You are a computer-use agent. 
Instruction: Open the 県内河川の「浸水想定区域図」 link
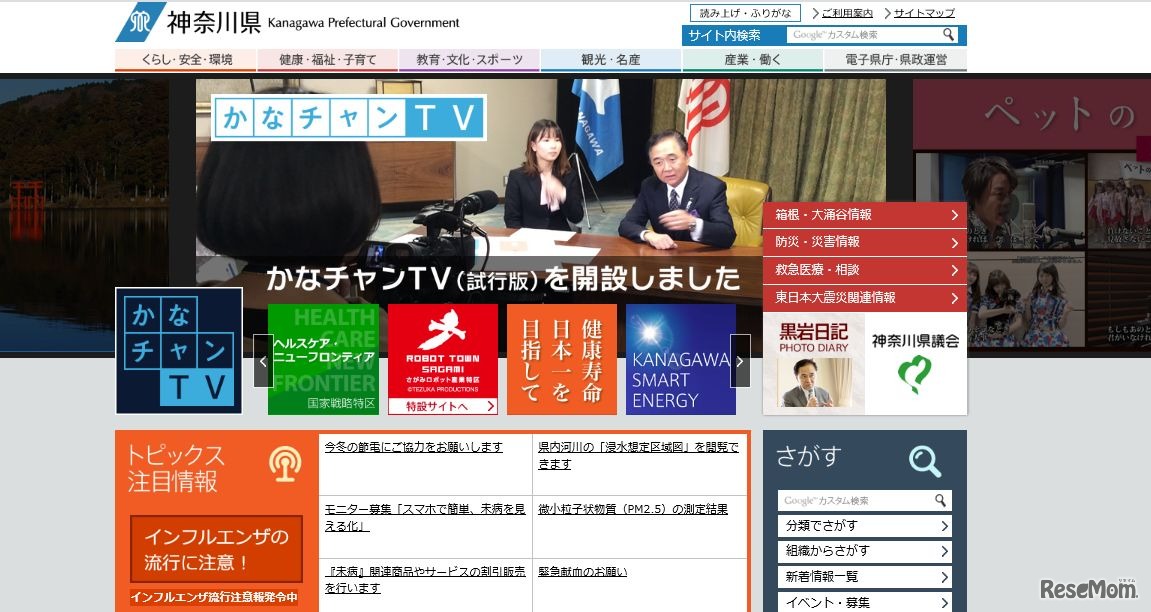coord(638,455)
